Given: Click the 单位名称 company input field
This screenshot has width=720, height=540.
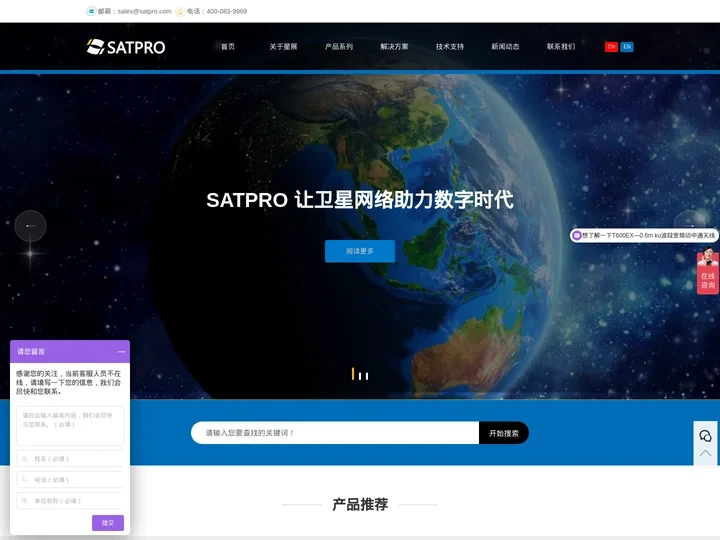Looking at the screenshot, I should (x=70, y=501).
